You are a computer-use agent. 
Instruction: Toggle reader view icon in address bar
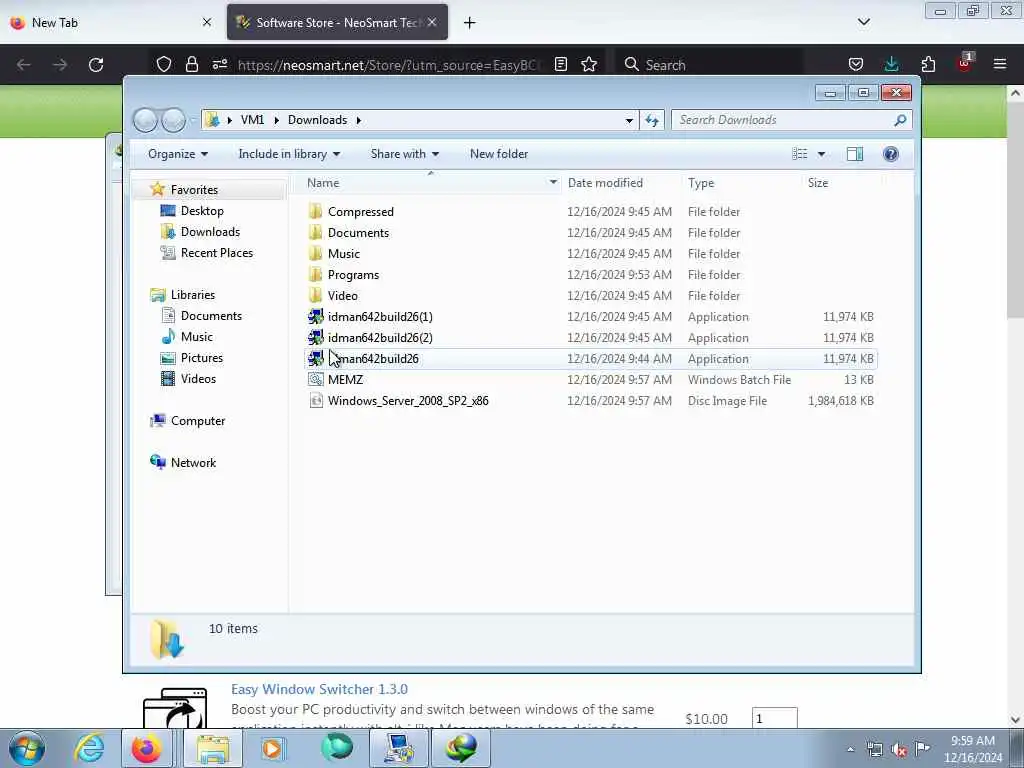[560, 64]
